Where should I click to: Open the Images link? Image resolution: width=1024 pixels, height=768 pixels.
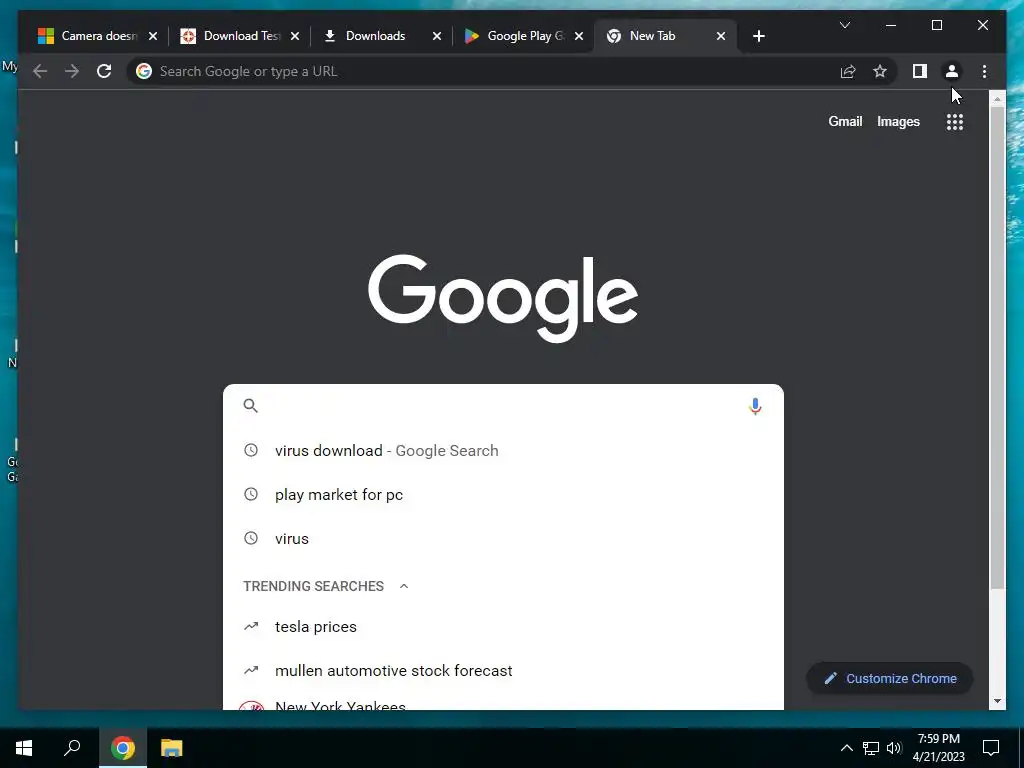[x=898, y=121]
